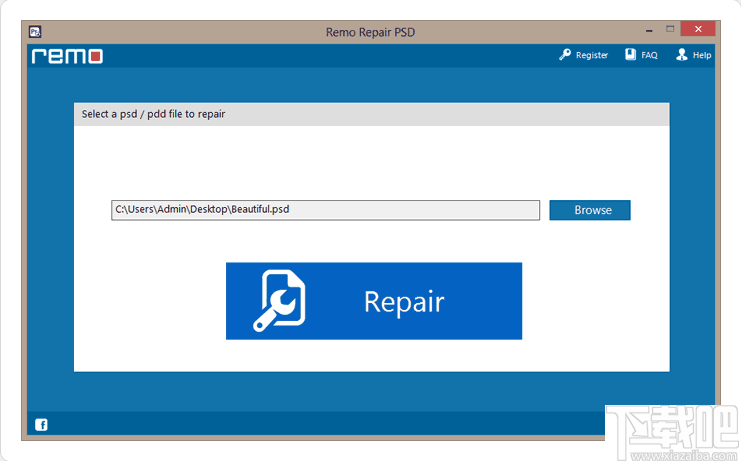Close the Remo Repair PSD window
Viewport: 741px width, 461px height.
point(698,29)
